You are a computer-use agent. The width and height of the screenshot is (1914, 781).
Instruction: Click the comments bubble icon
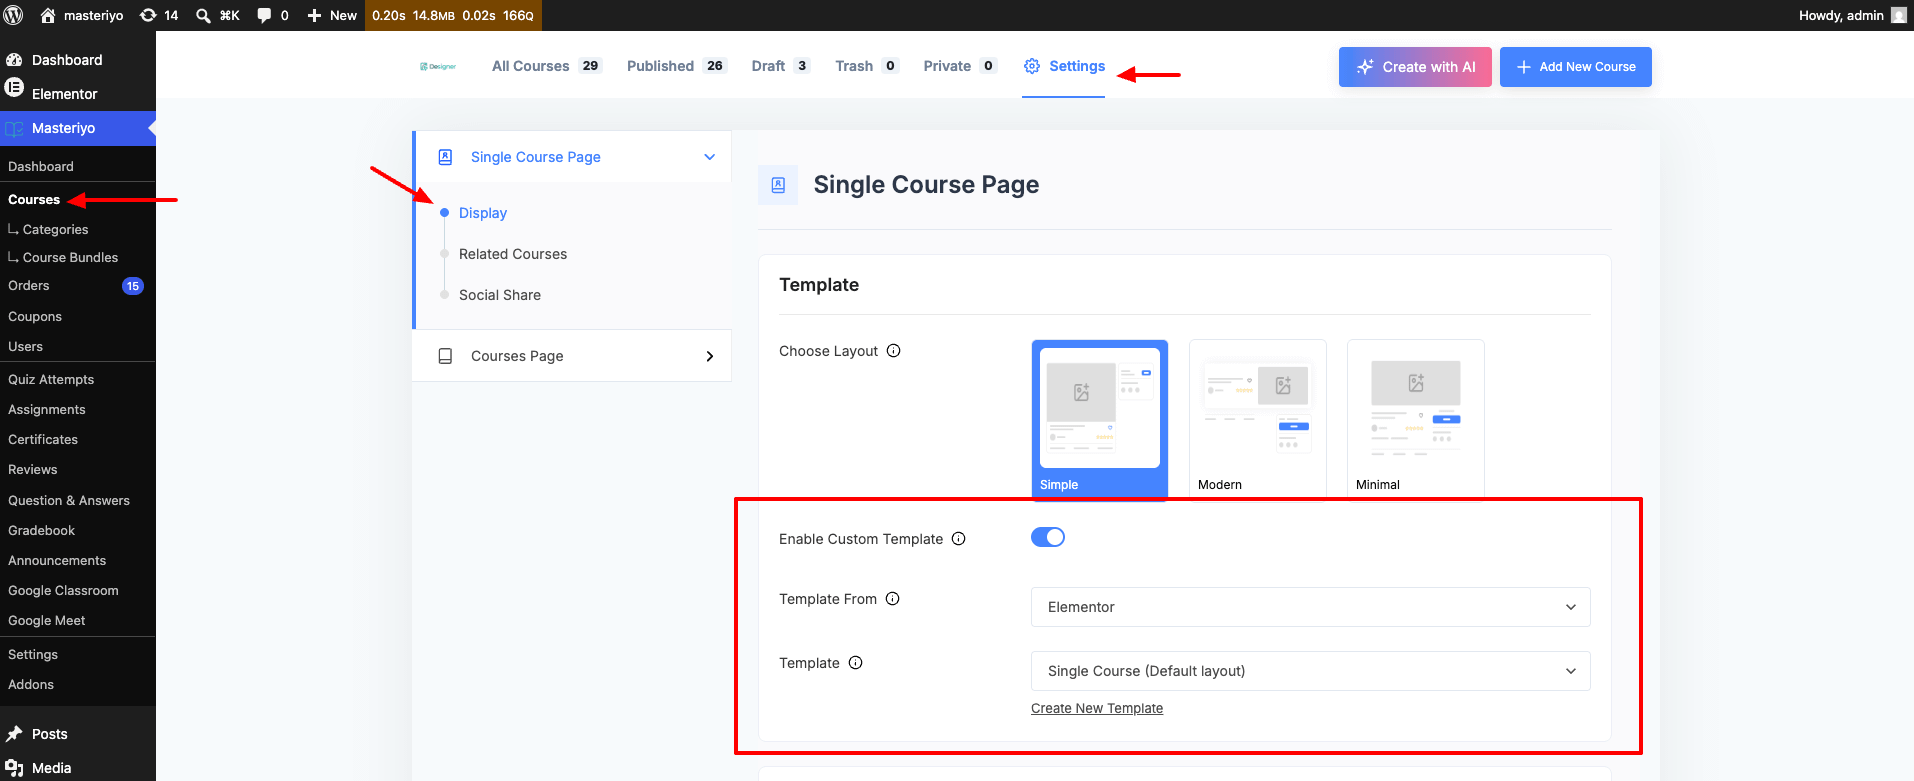[264, 15]
